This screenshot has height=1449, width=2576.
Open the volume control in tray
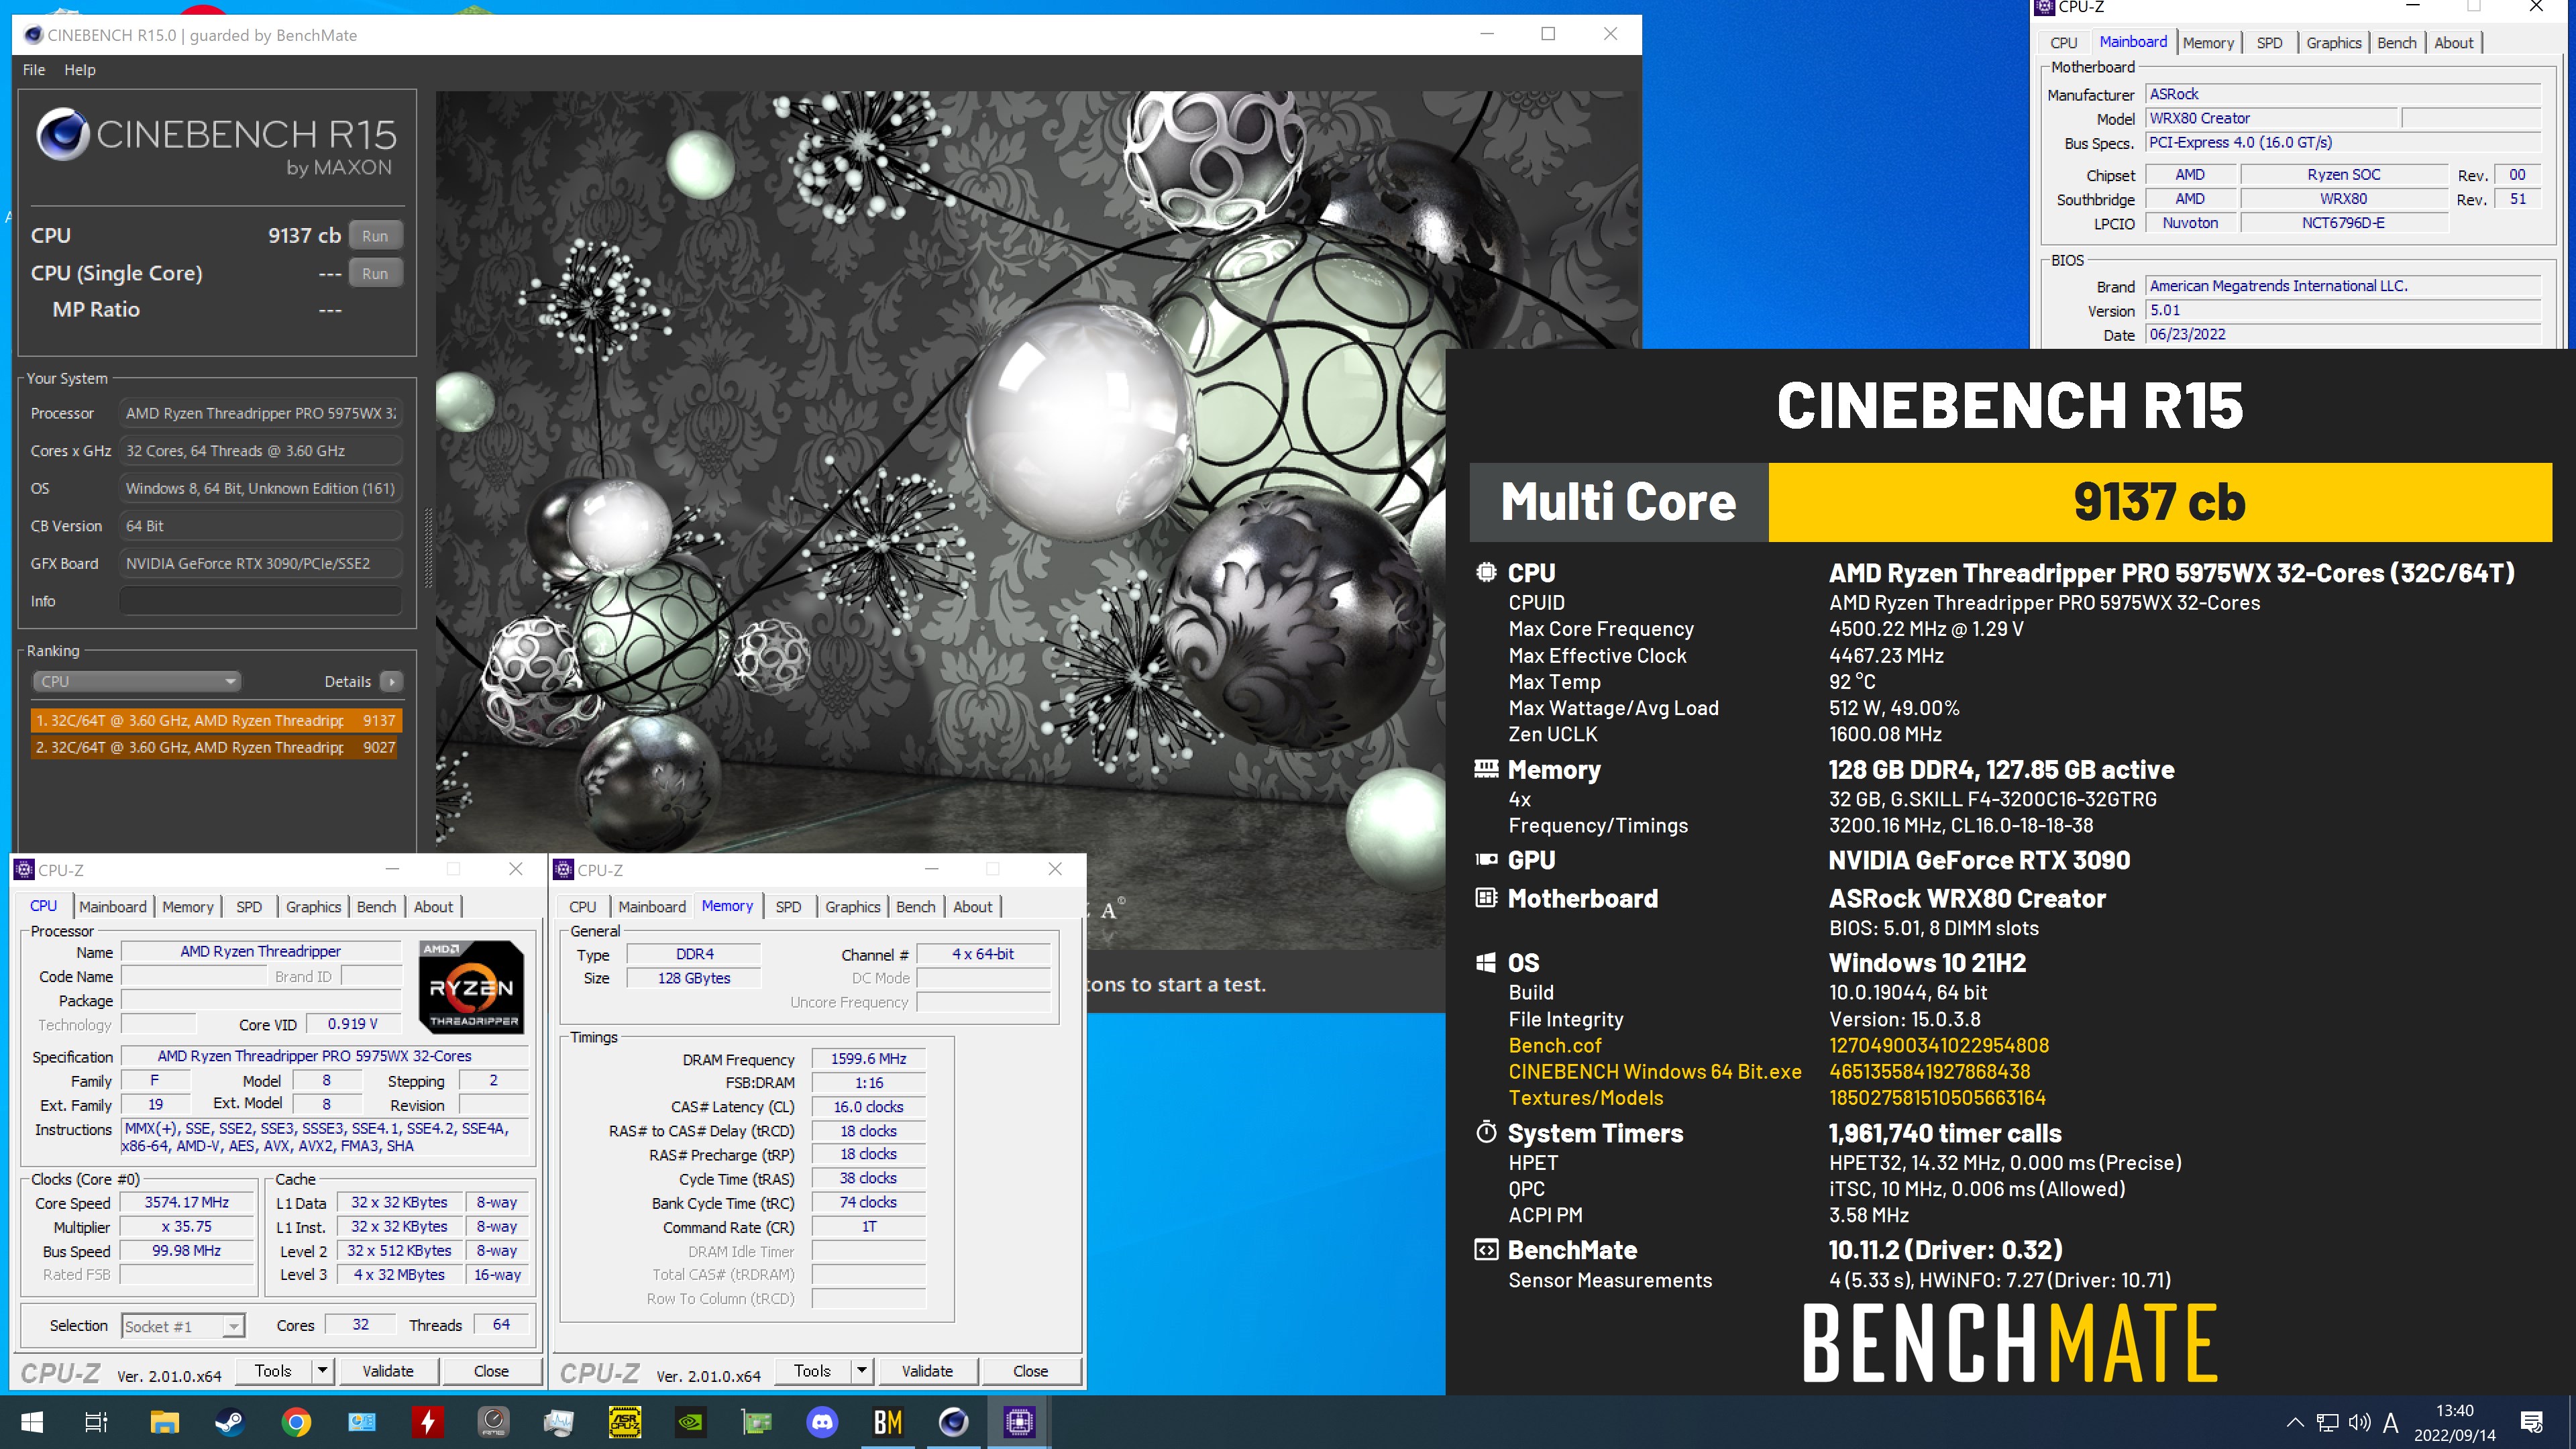[2360, 1422]
